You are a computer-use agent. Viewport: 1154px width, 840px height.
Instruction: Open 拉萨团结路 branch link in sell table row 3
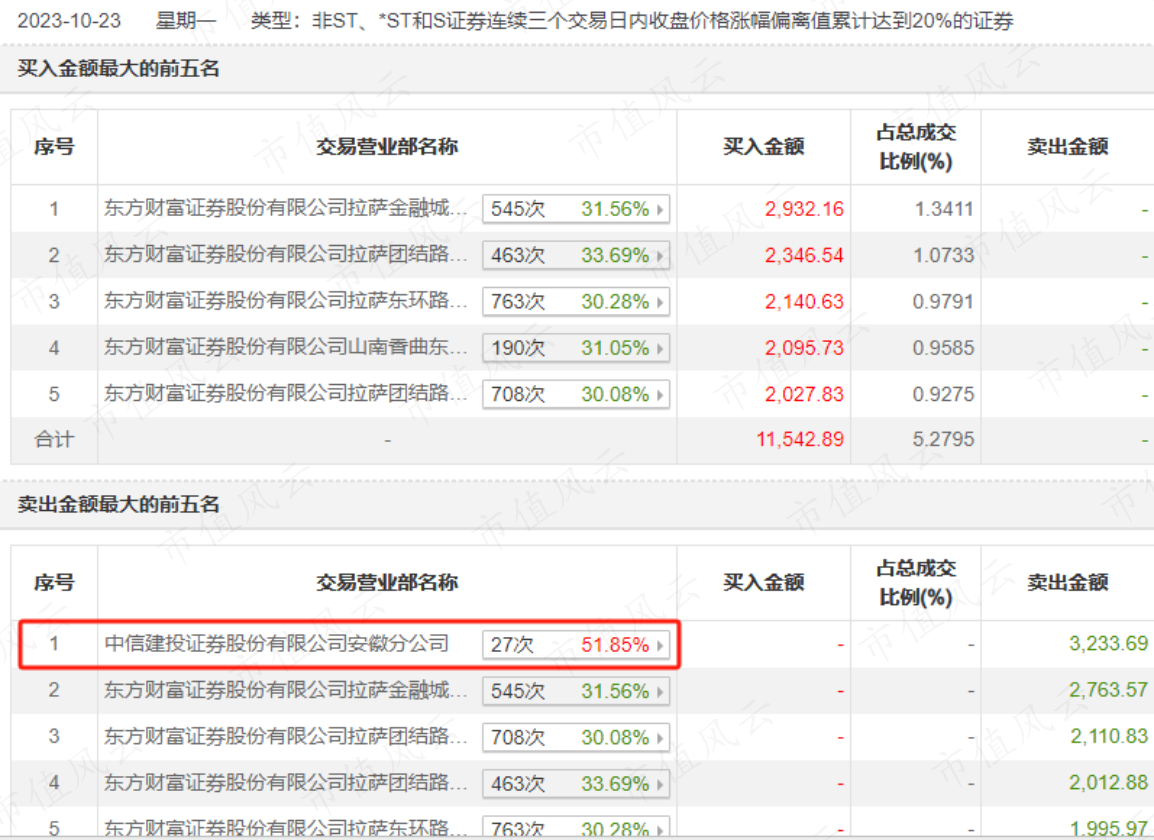pyautogui.click(x=286, y=737)
